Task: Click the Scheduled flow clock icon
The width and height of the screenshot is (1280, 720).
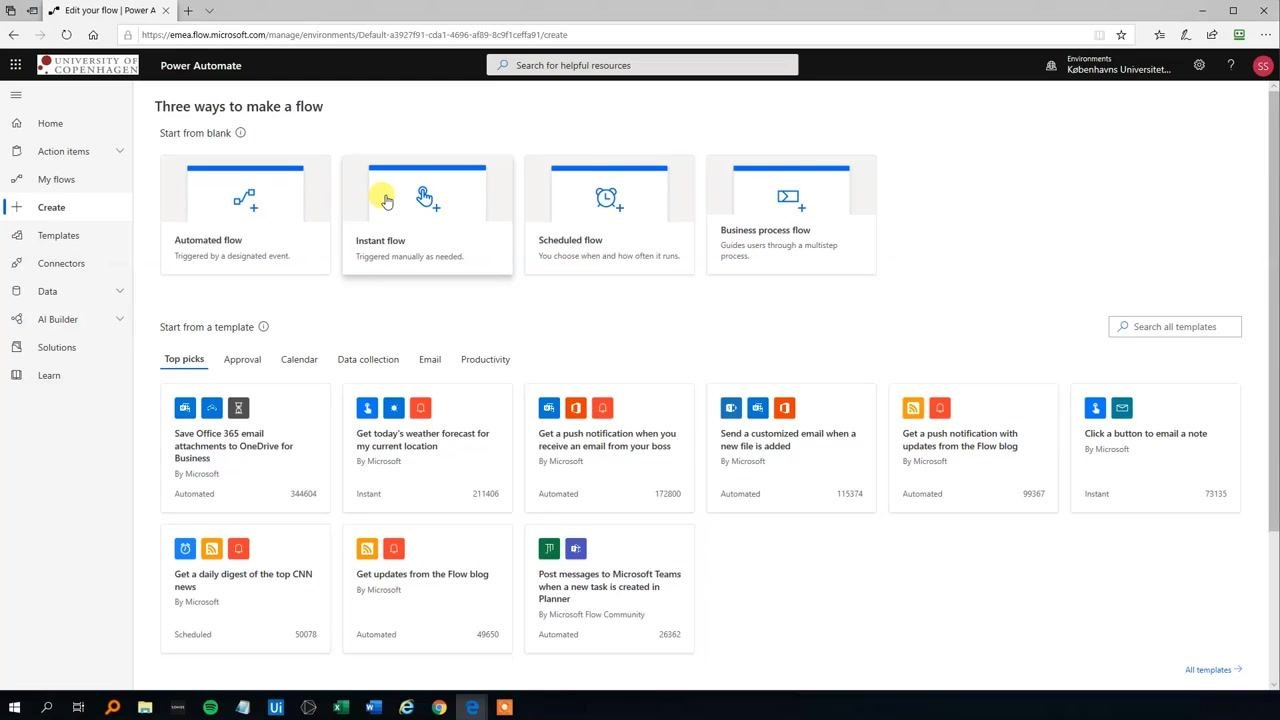Action: click(x=609, y=199)
